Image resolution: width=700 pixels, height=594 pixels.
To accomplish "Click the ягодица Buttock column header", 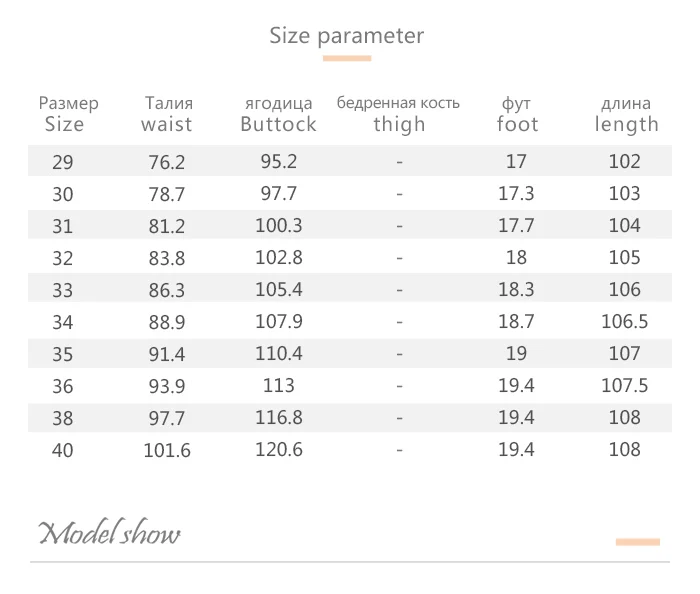I will point(278,114).
